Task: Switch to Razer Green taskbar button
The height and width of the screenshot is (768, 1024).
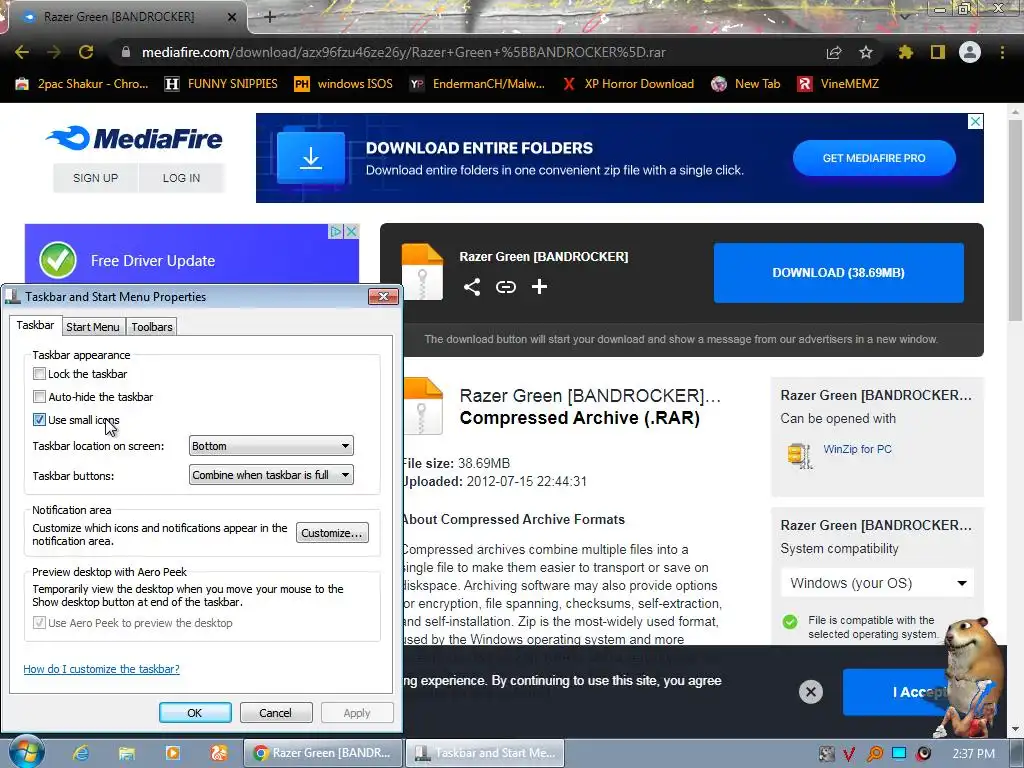Action: pyautogui.click(x=323, y=753)
